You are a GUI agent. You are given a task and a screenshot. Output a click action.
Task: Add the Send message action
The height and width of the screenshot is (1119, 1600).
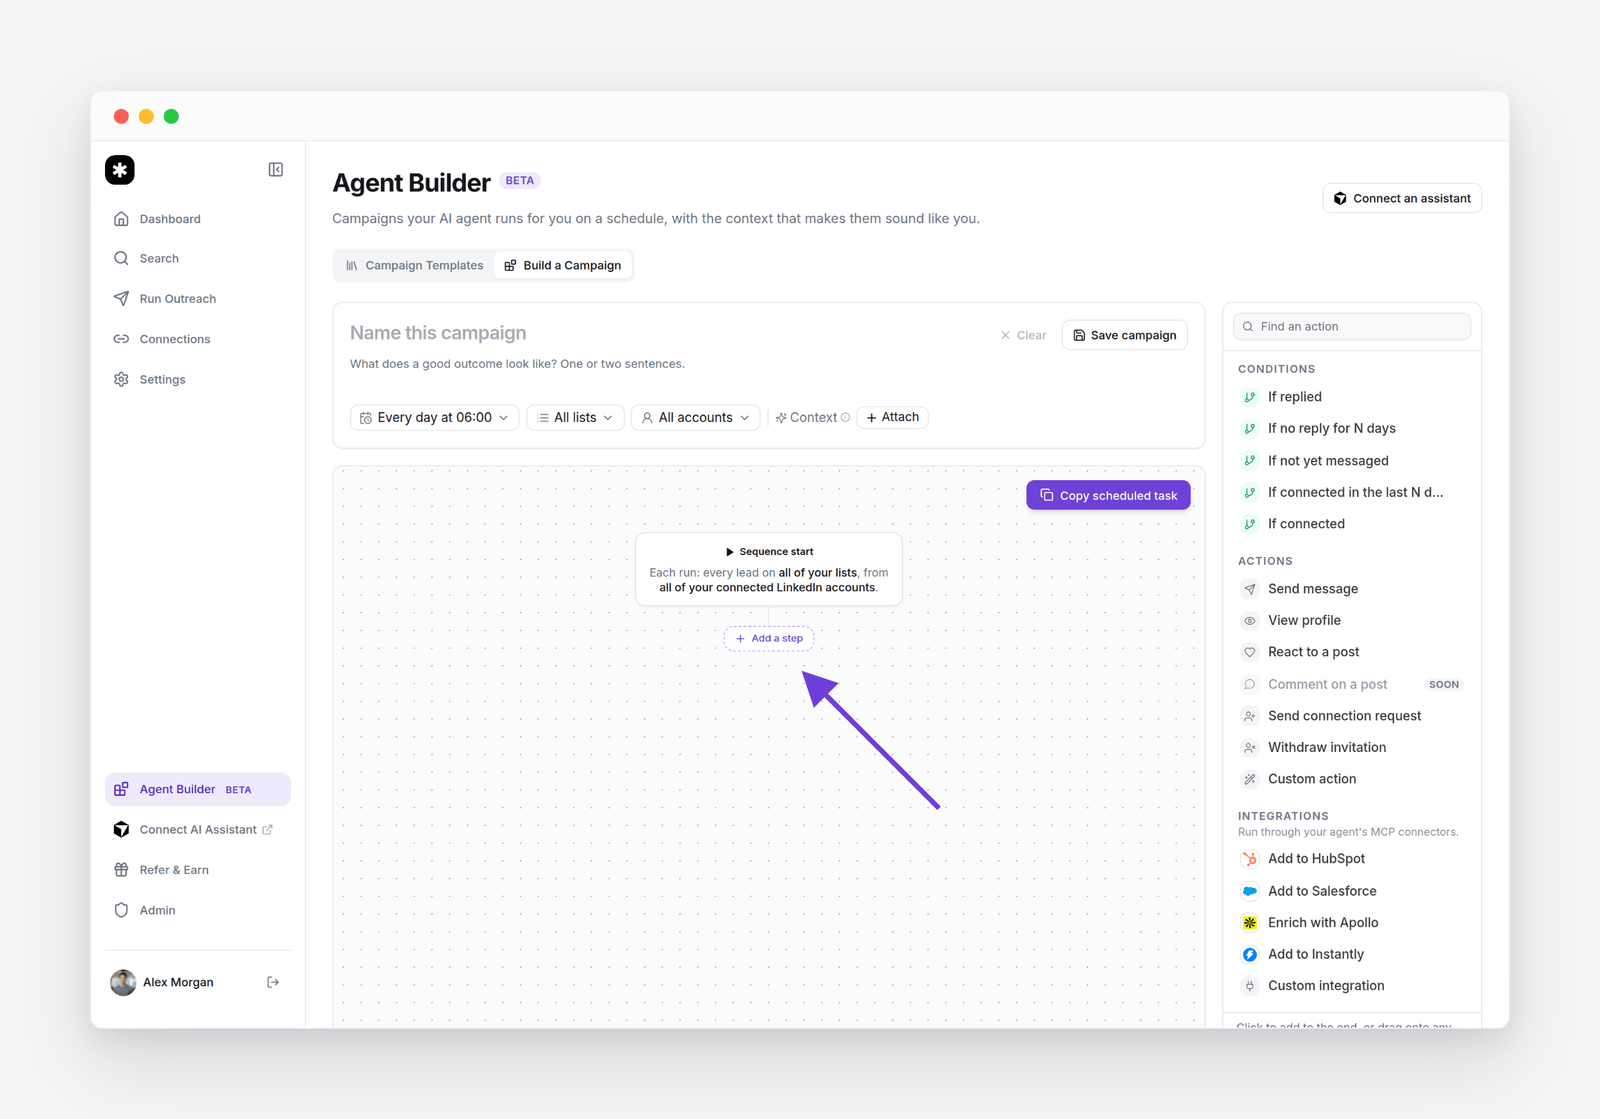coord(1352,589)
